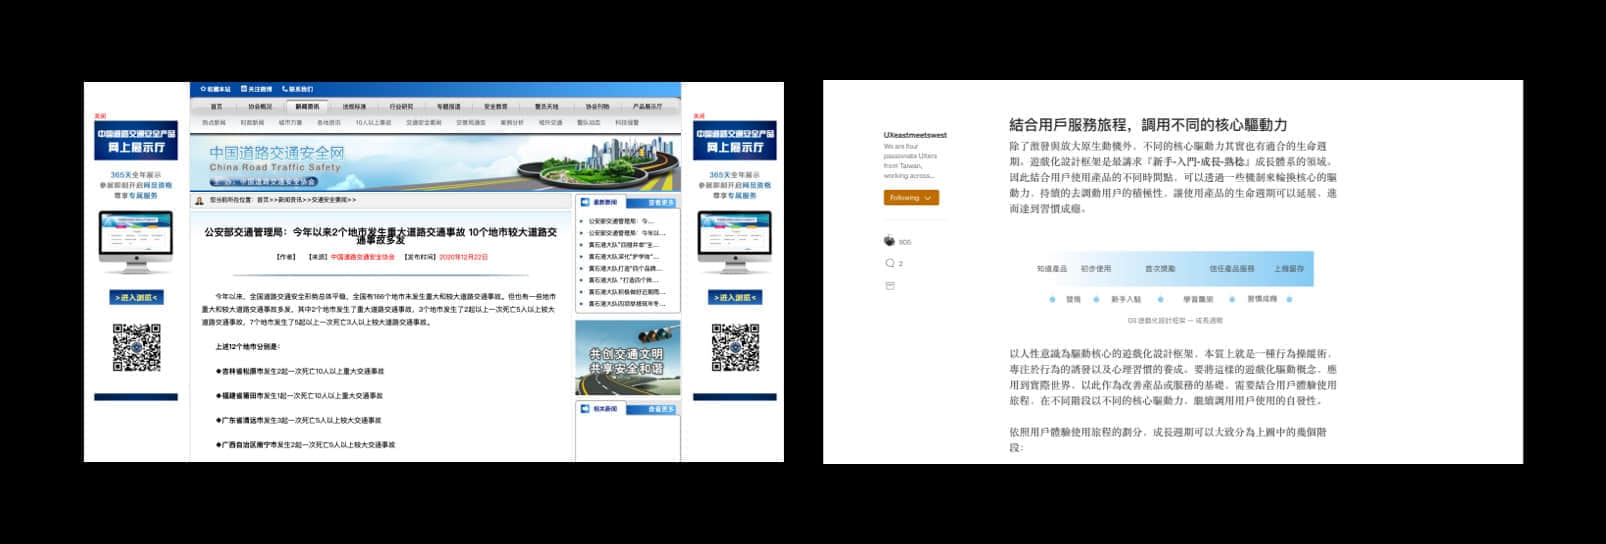Click the right sidebar QR code

(735, 348)
